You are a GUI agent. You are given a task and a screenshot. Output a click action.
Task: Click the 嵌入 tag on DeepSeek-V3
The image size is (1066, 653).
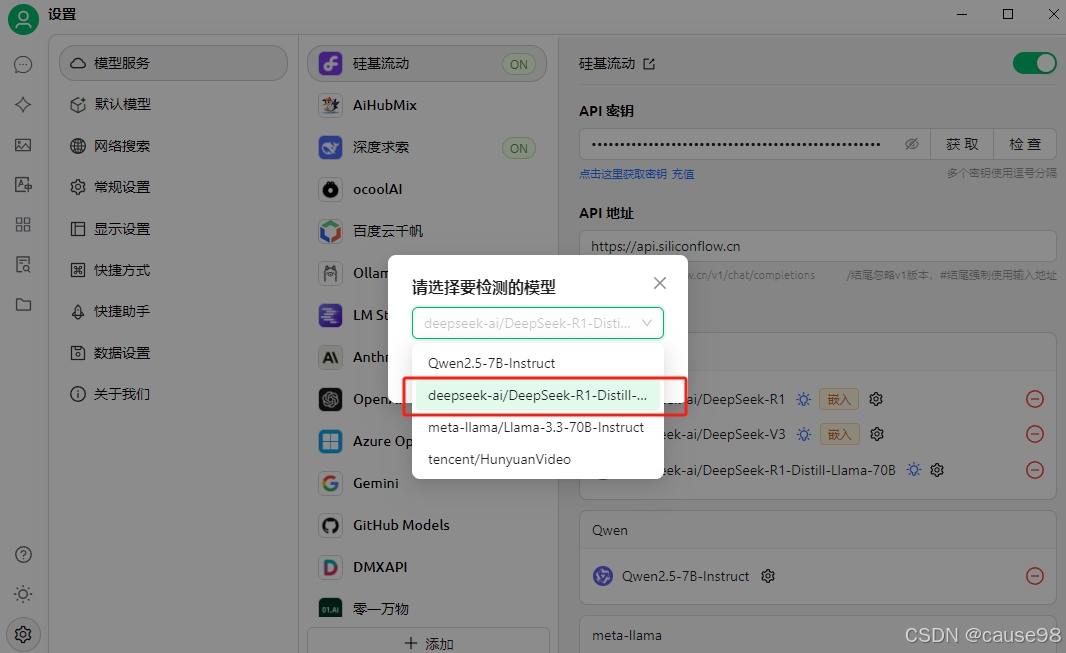click(x=840, y=434)
